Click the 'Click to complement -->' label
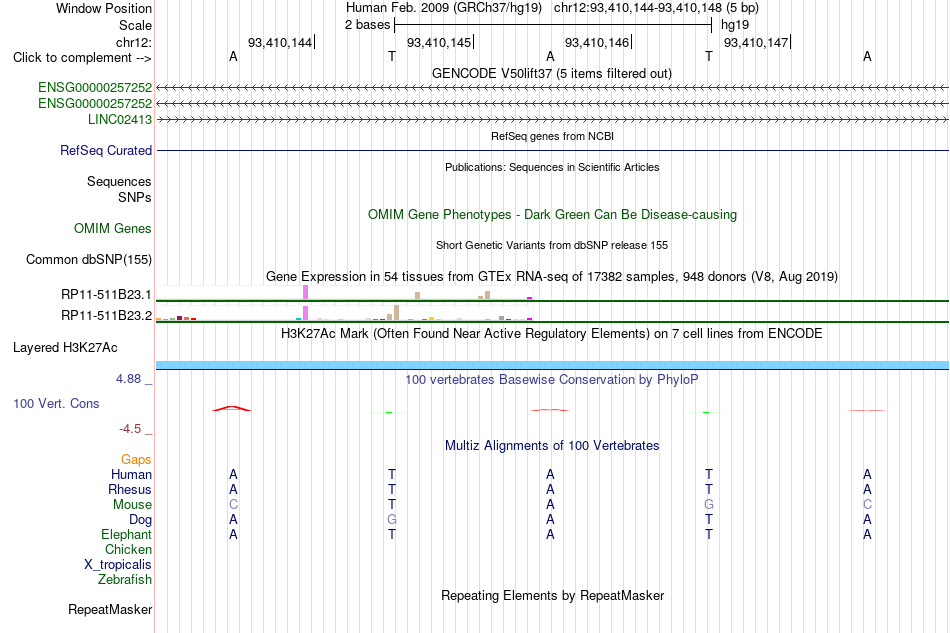The width and height of the screenshot is (950, 633). pos(82,58)
